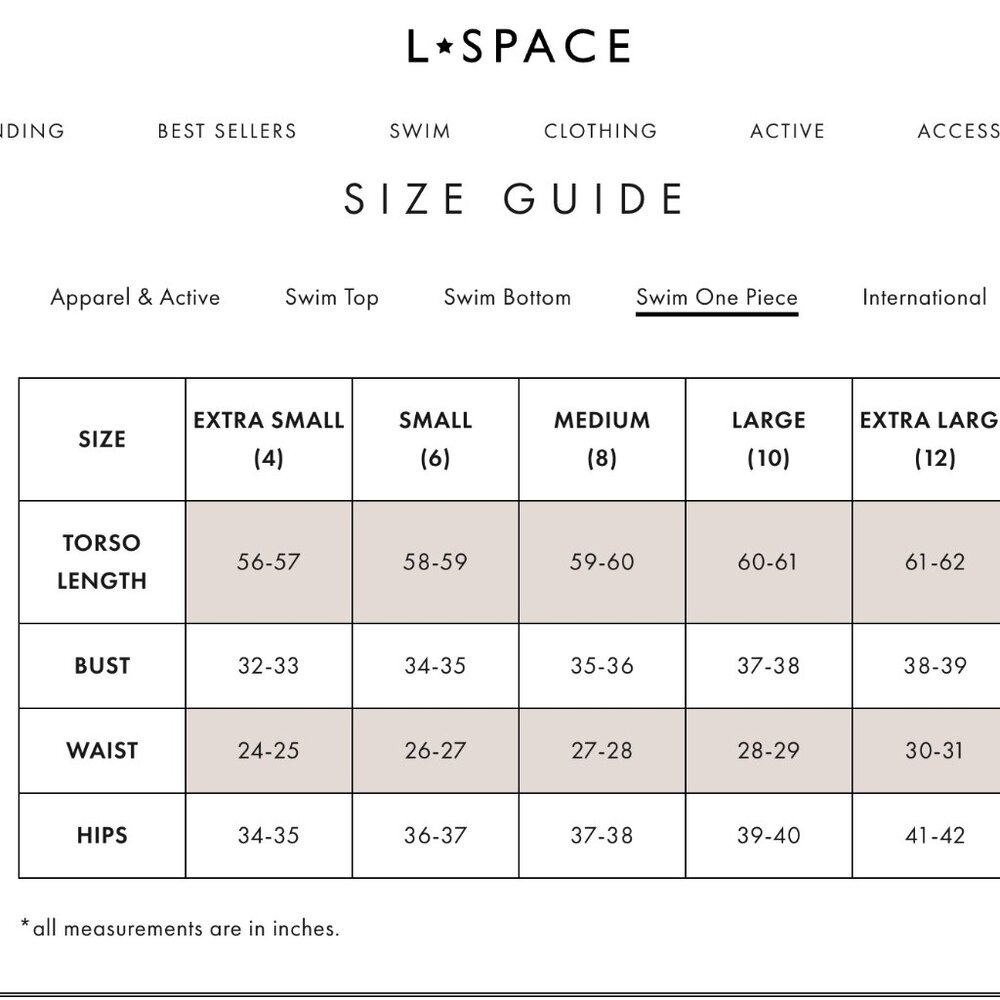Open the Accessories navigation item
Screen dimensions: 1000x1000
click(958, 131)
